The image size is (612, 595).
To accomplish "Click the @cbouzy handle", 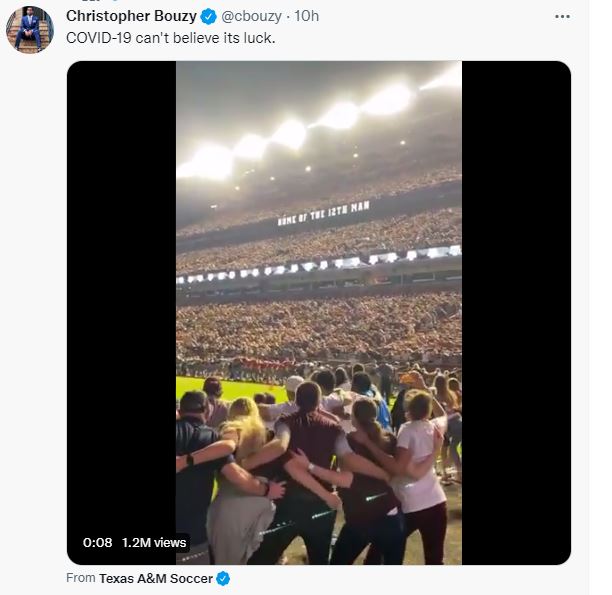I will [254, 17].
